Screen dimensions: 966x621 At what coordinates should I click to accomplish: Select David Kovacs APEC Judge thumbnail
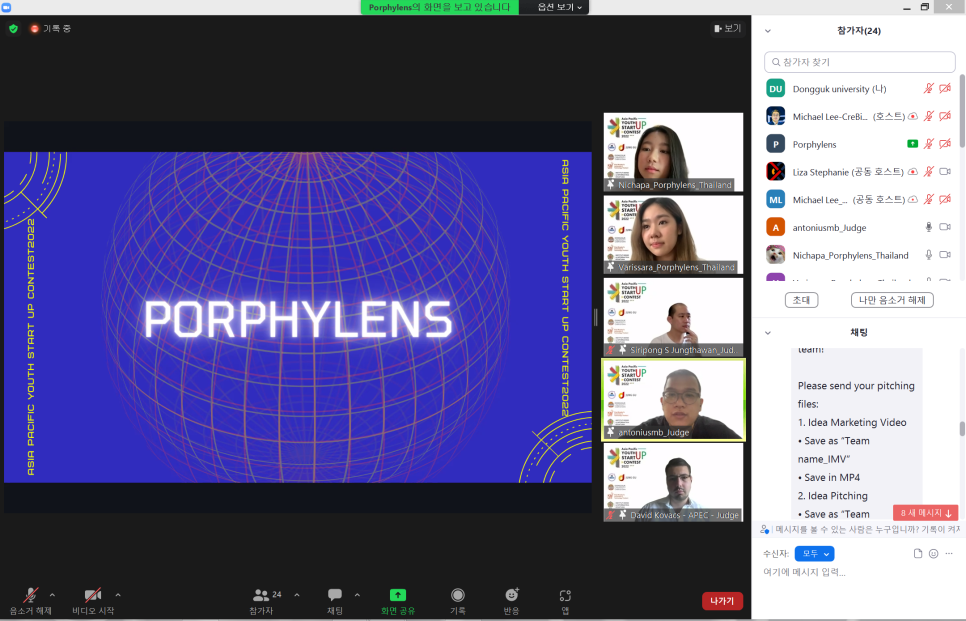673,482
